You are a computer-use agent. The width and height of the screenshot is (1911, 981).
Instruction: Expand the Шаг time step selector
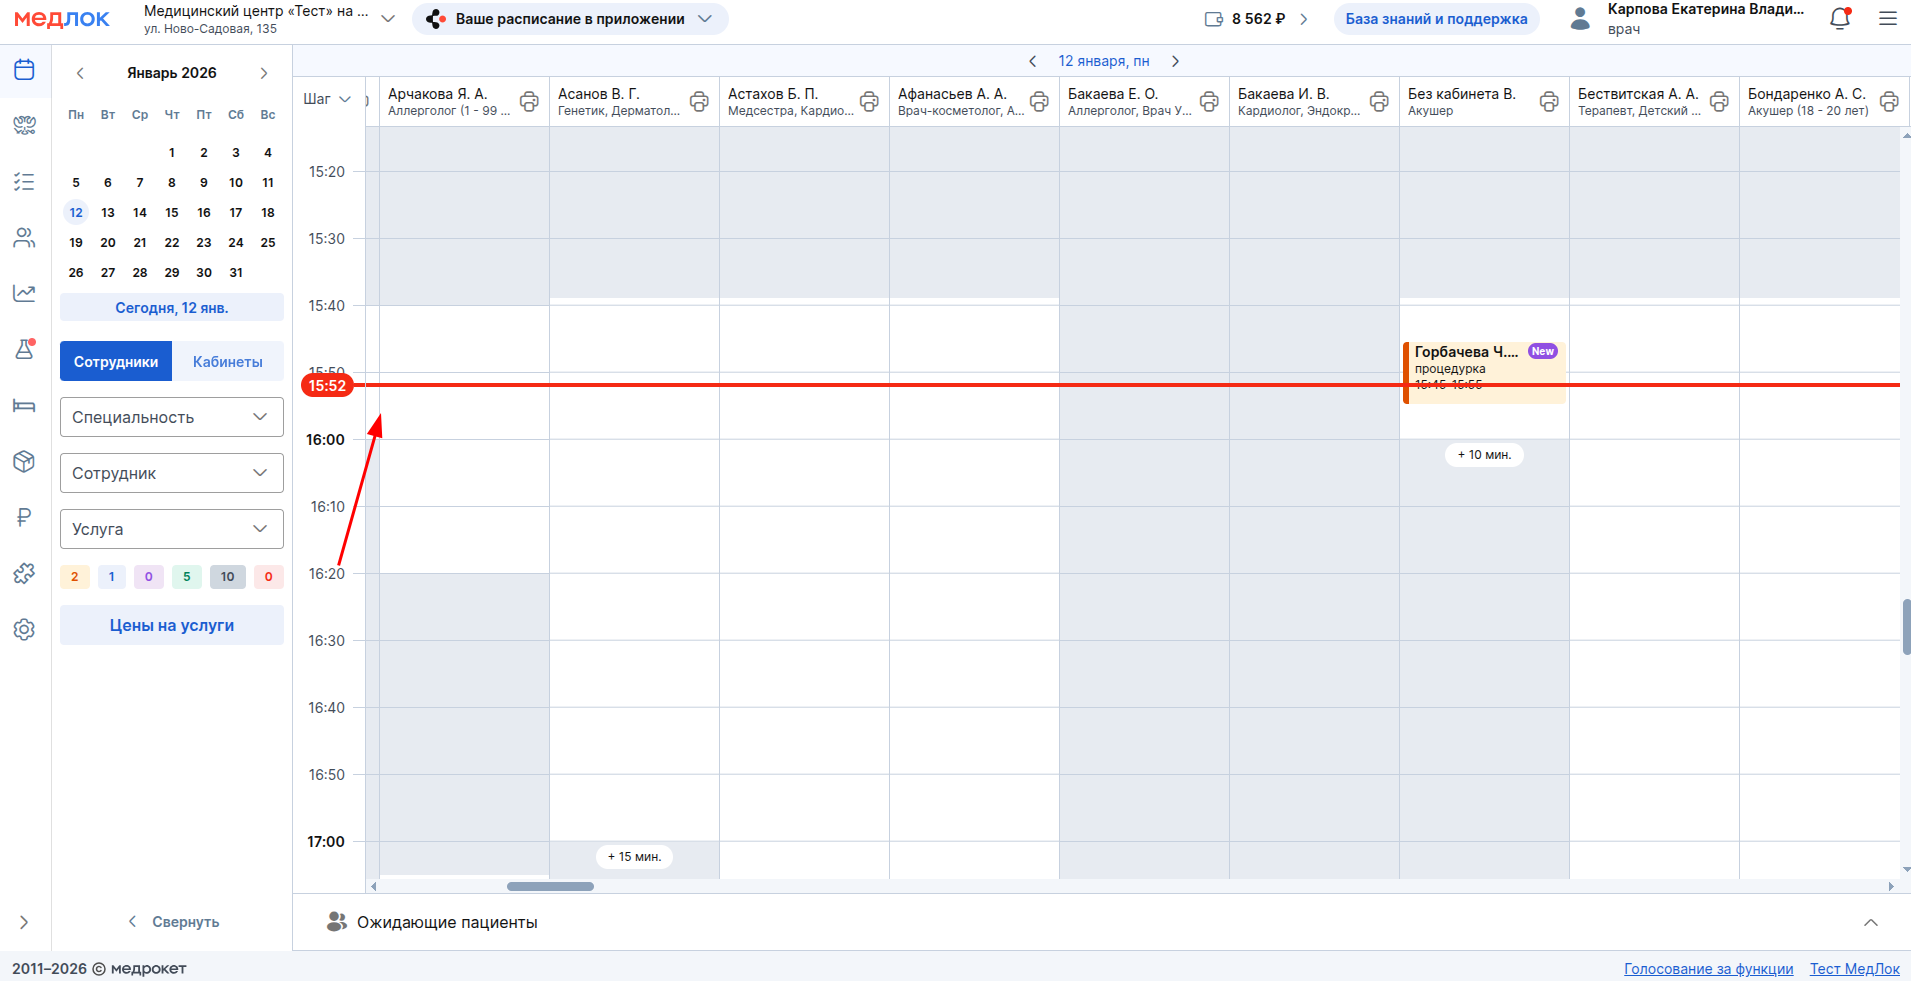pos(327,99)
